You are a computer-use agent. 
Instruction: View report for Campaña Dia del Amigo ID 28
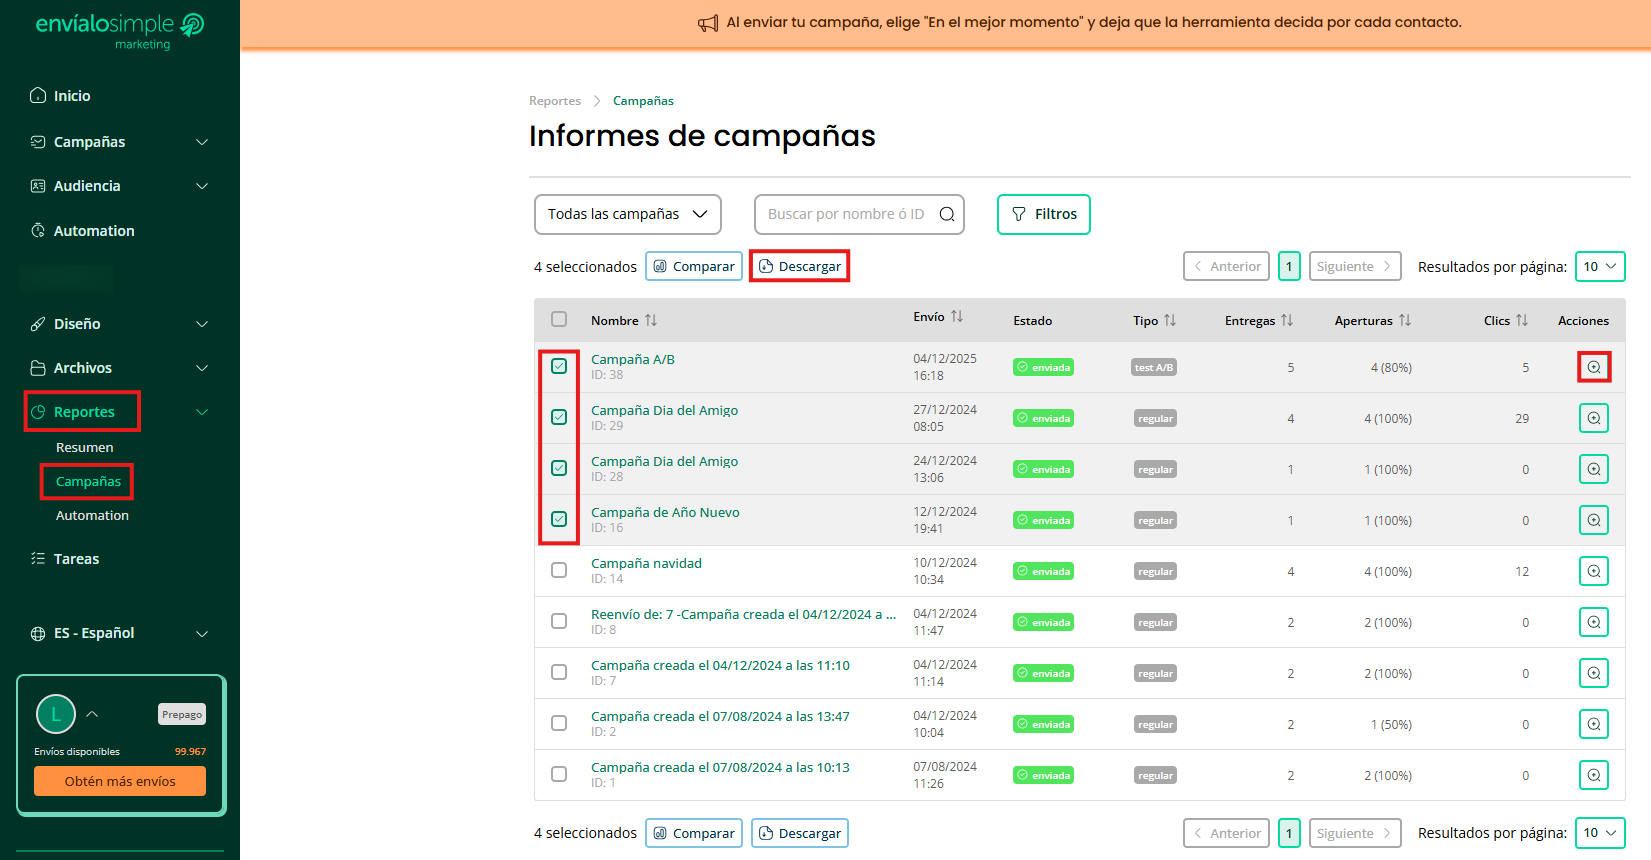click(x=1594, y=469)
